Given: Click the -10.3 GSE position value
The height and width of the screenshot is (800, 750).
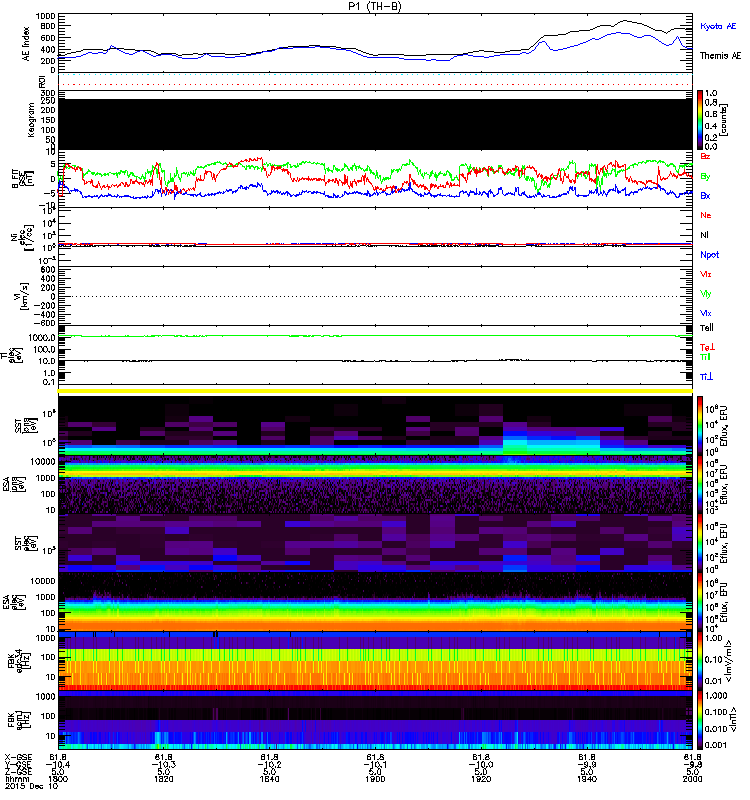Looking at the screenshot, I should (x=164, y=765).
